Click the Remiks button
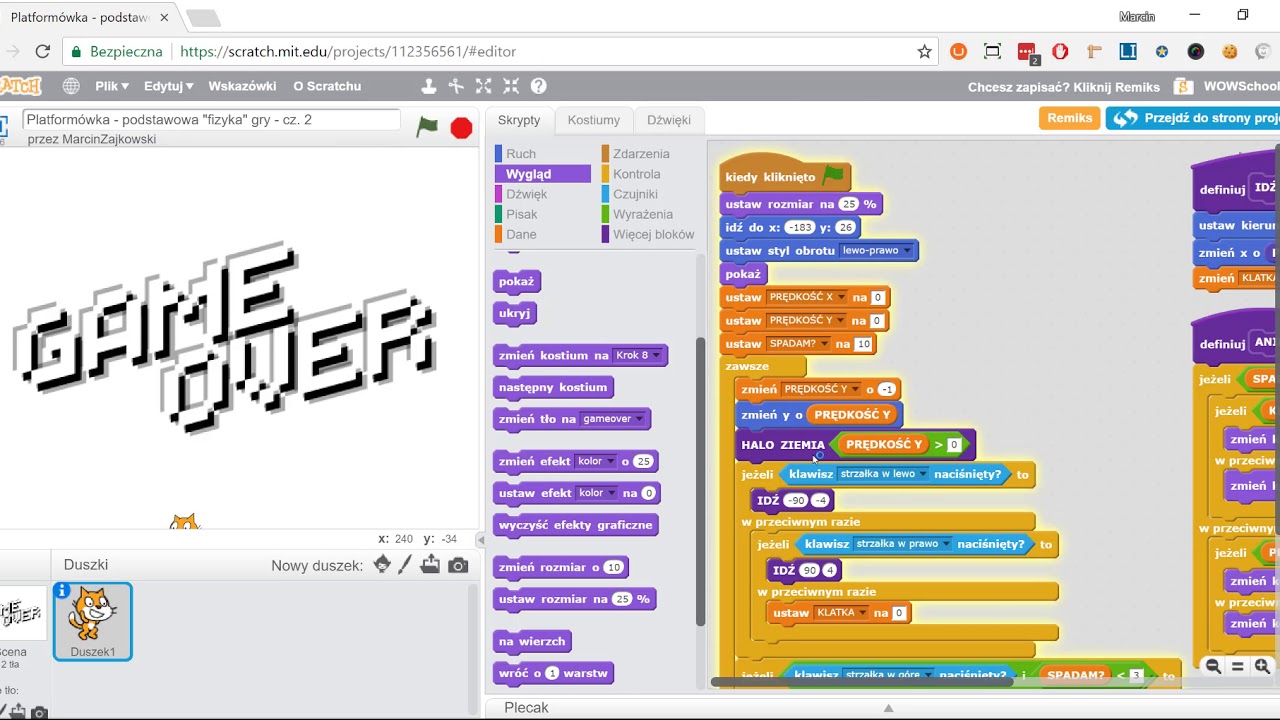This screenshot has width=1280, height=720. [1069, 118]
